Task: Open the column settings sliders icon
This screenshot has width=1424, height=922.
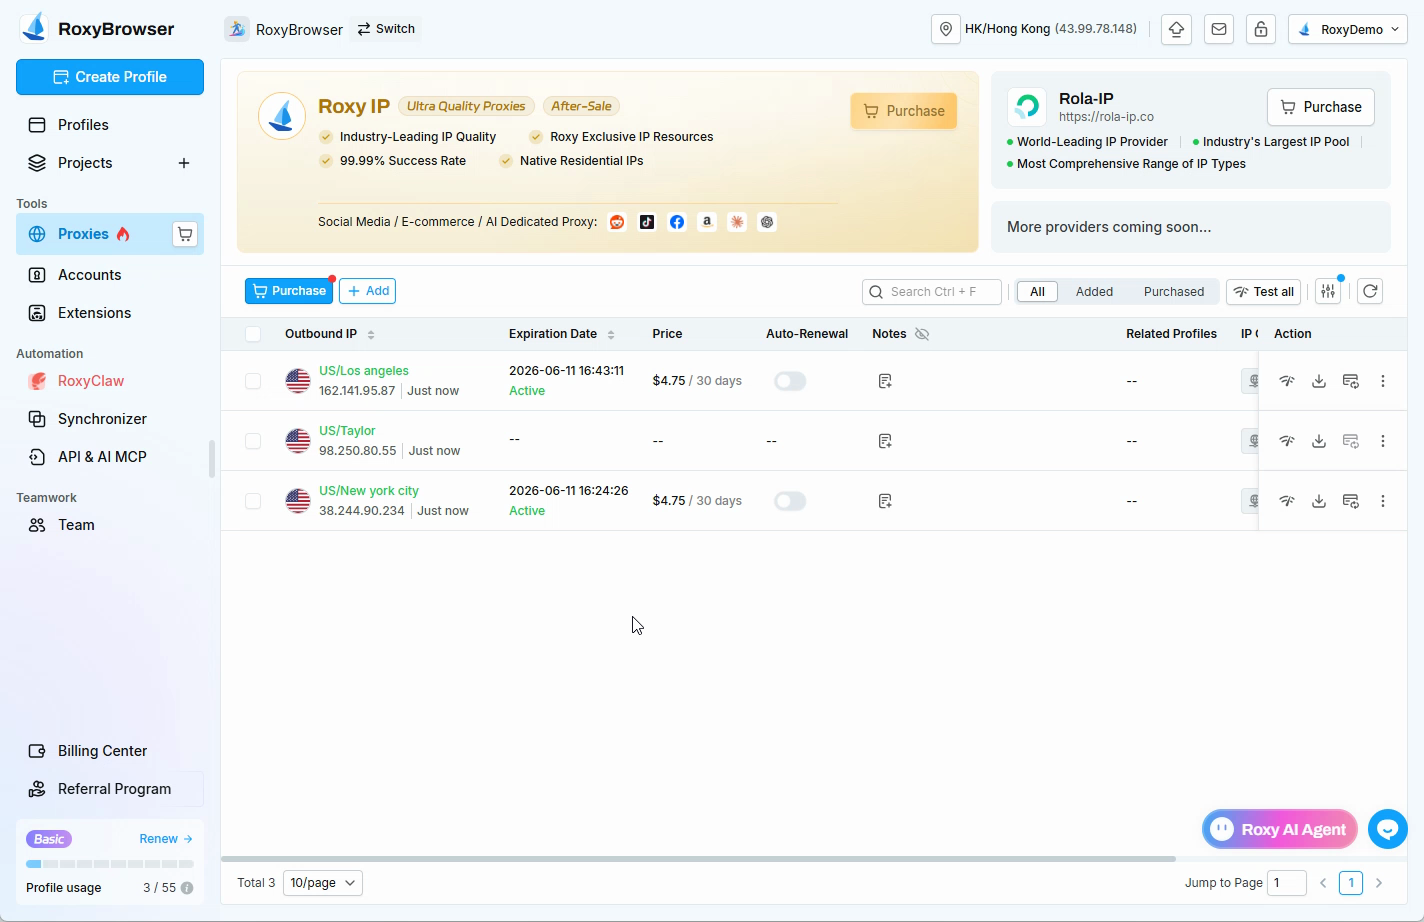Action: click(x=1328, y=291)
